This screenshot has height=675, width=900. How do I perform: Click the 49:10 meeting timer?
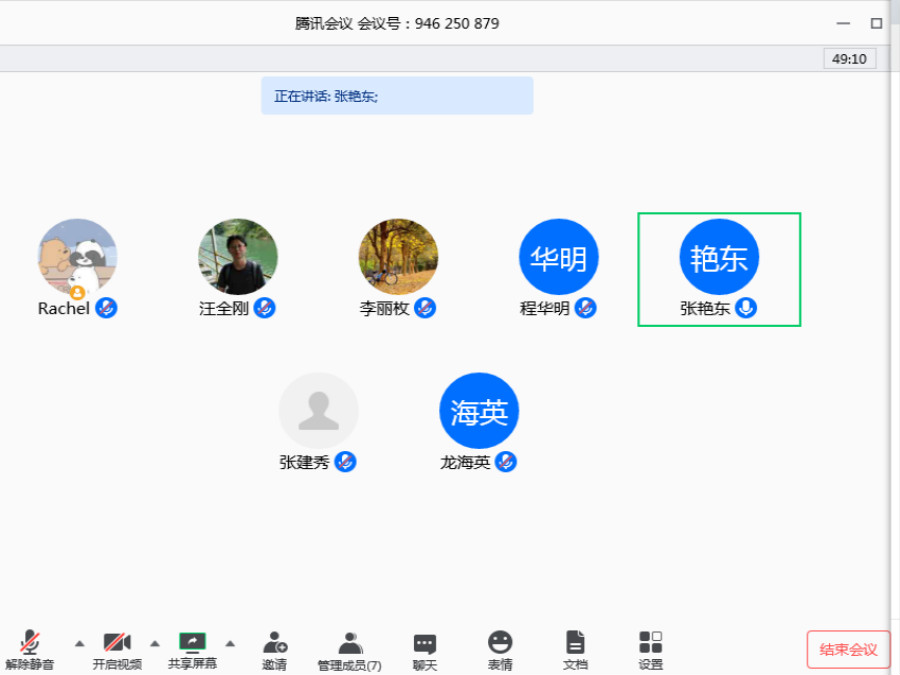849,59
